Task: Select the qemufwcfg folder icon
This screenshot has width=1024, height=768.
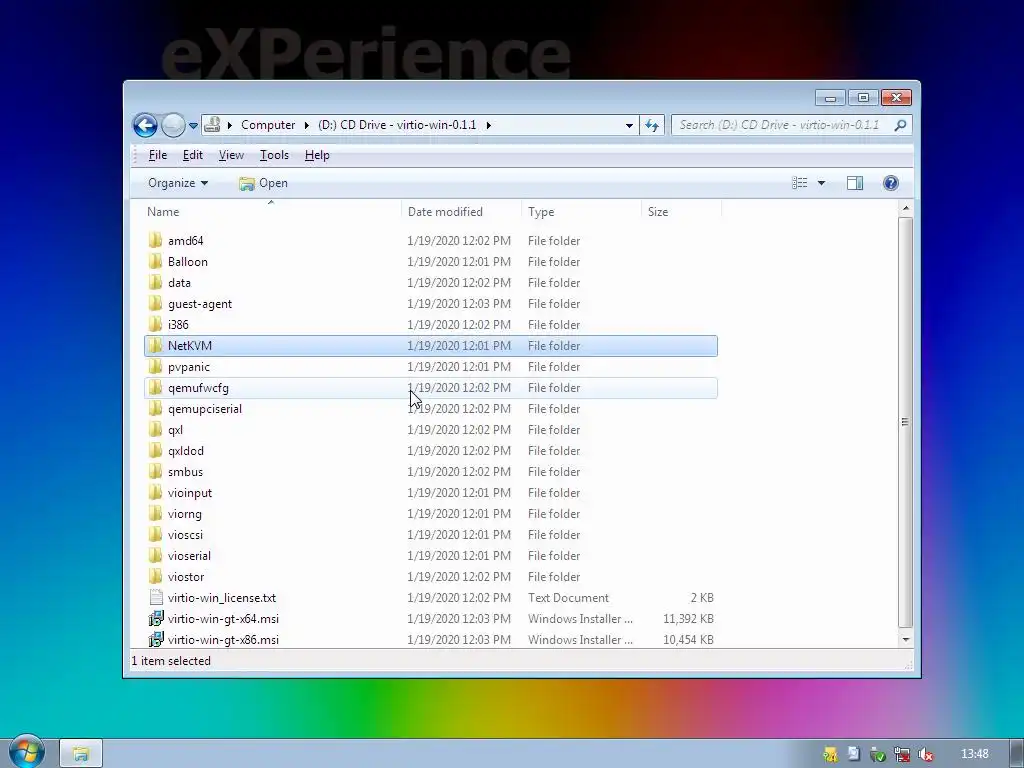Action: point(155,387)
